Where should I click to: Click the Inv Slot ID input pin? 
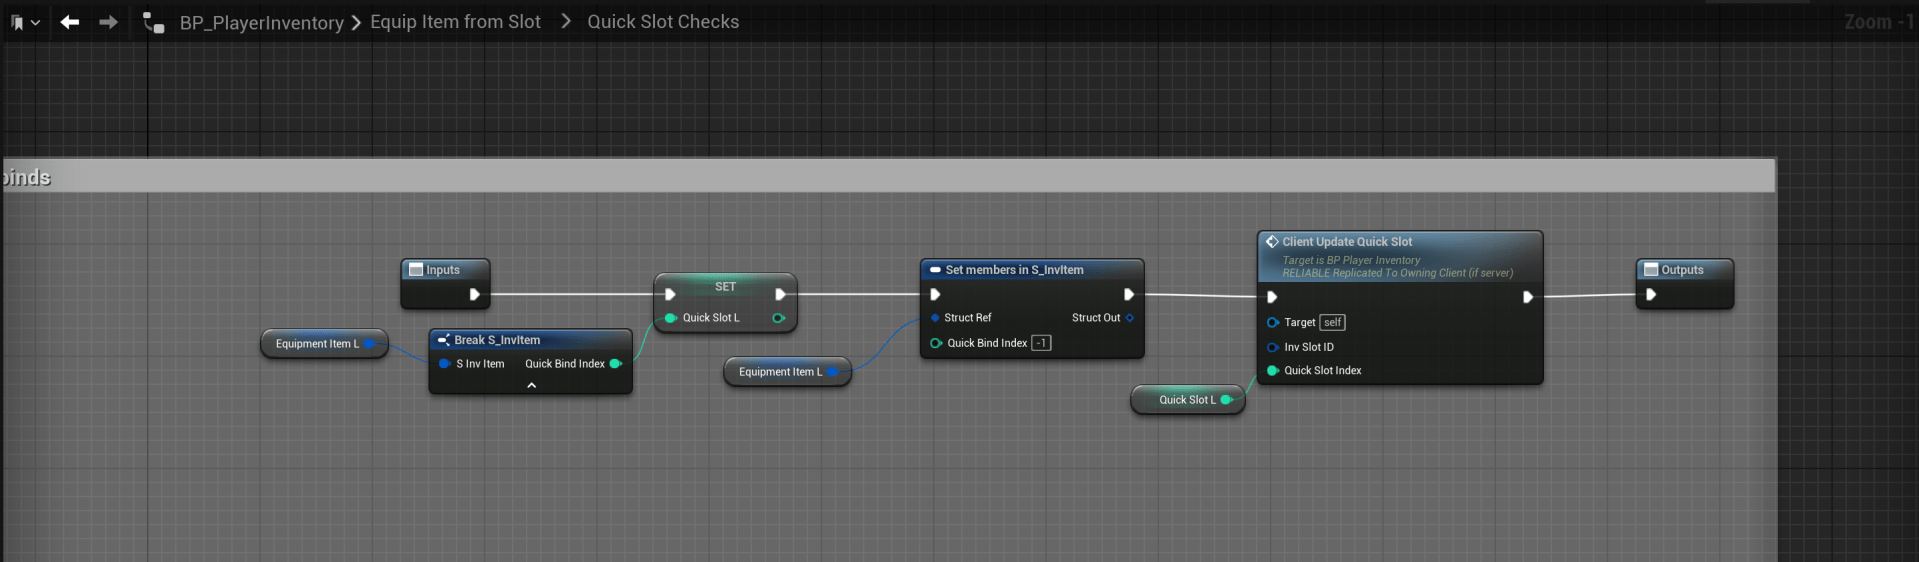tap(1273, 347)
